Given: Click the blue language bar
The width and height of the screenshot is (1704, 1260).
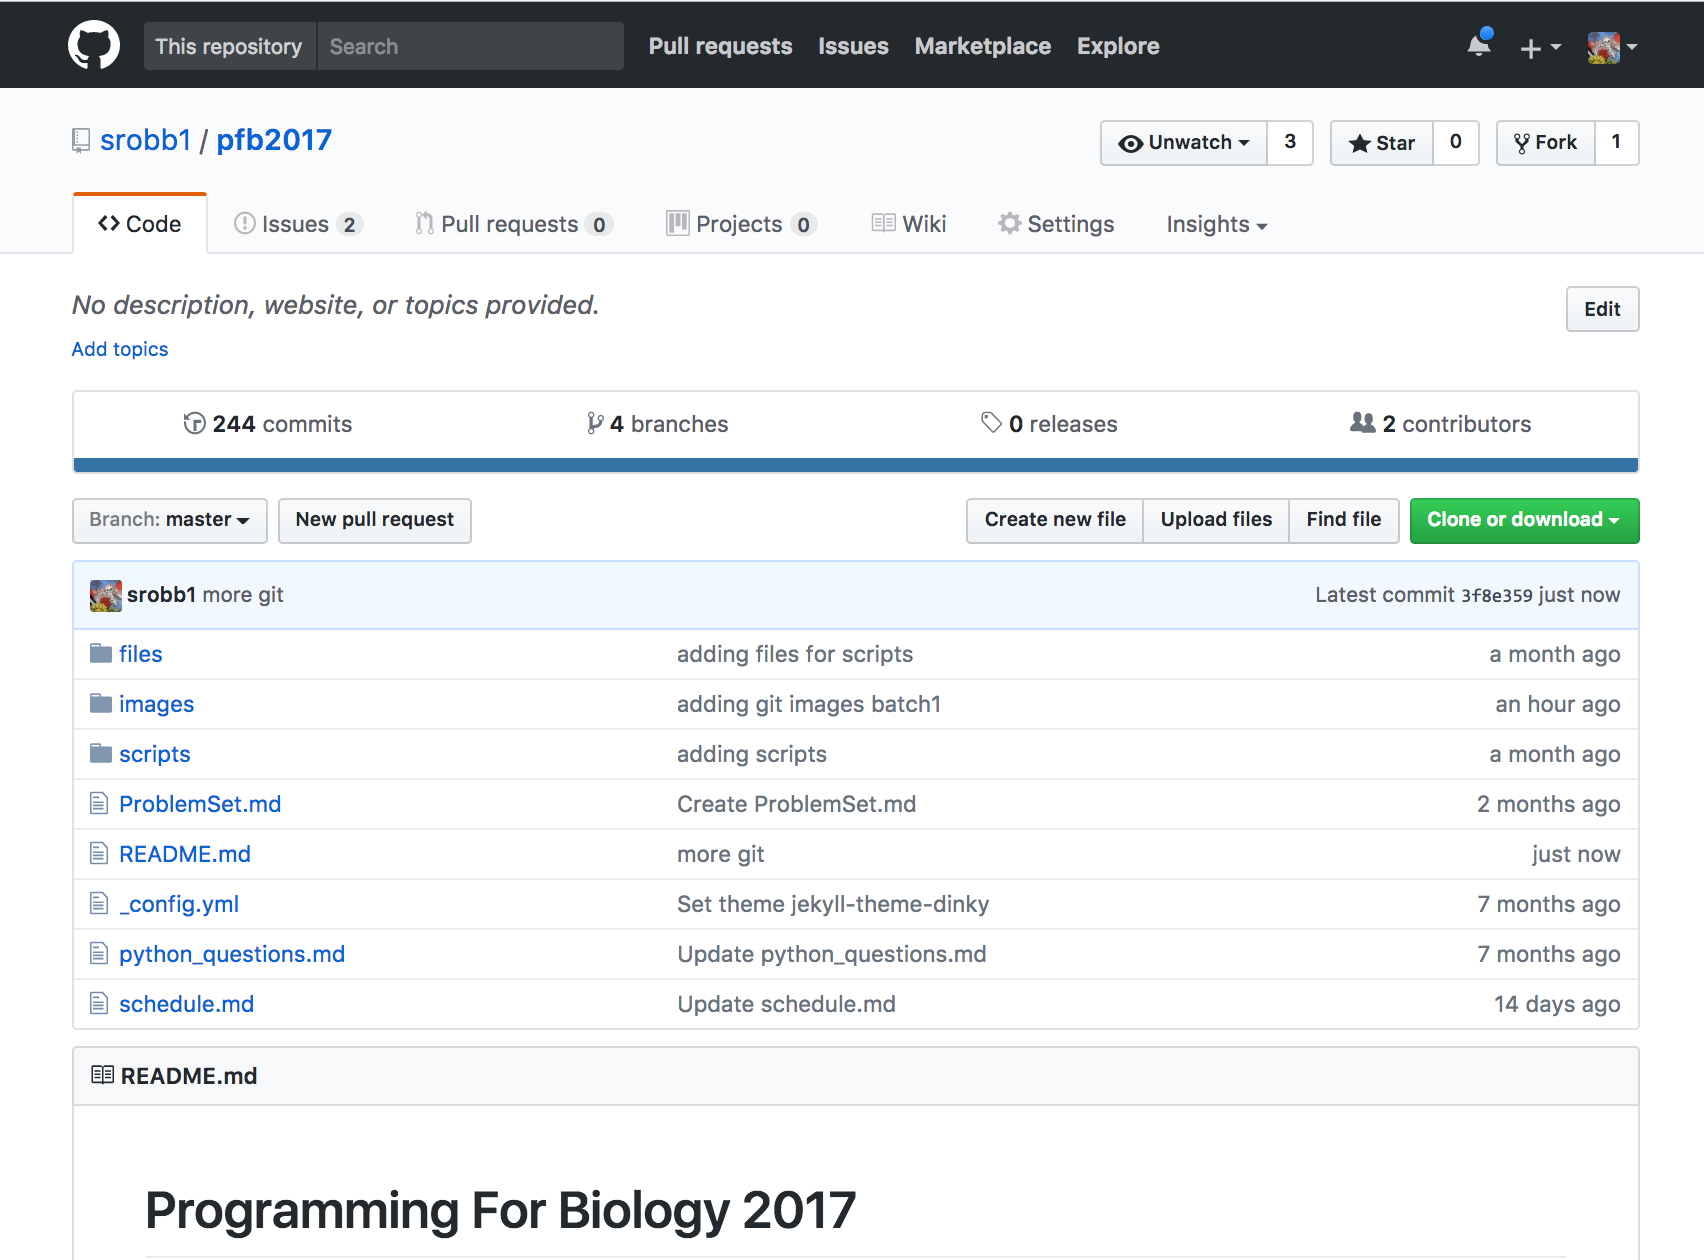Looking at the screenshot, I should [x=856, y=465].
